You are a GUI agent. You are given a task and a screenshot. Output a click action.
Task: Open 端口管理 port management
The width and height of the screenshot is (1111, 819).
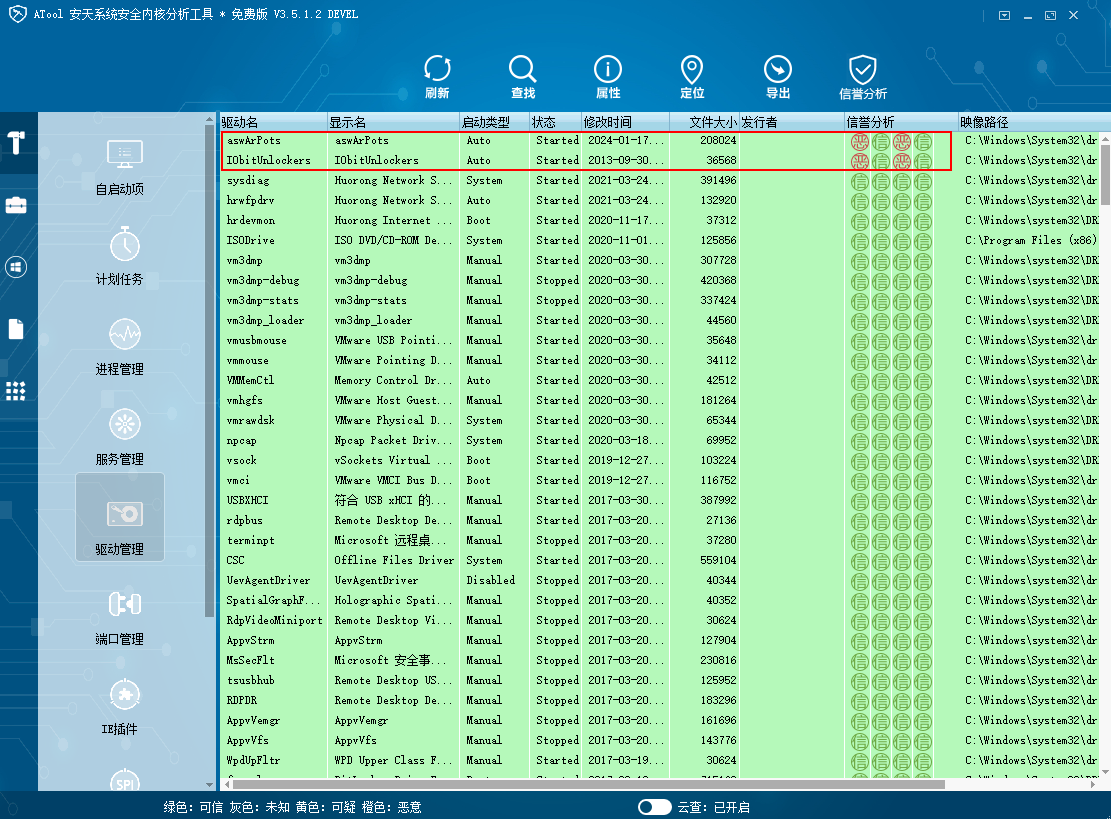[x=120, y=617]
